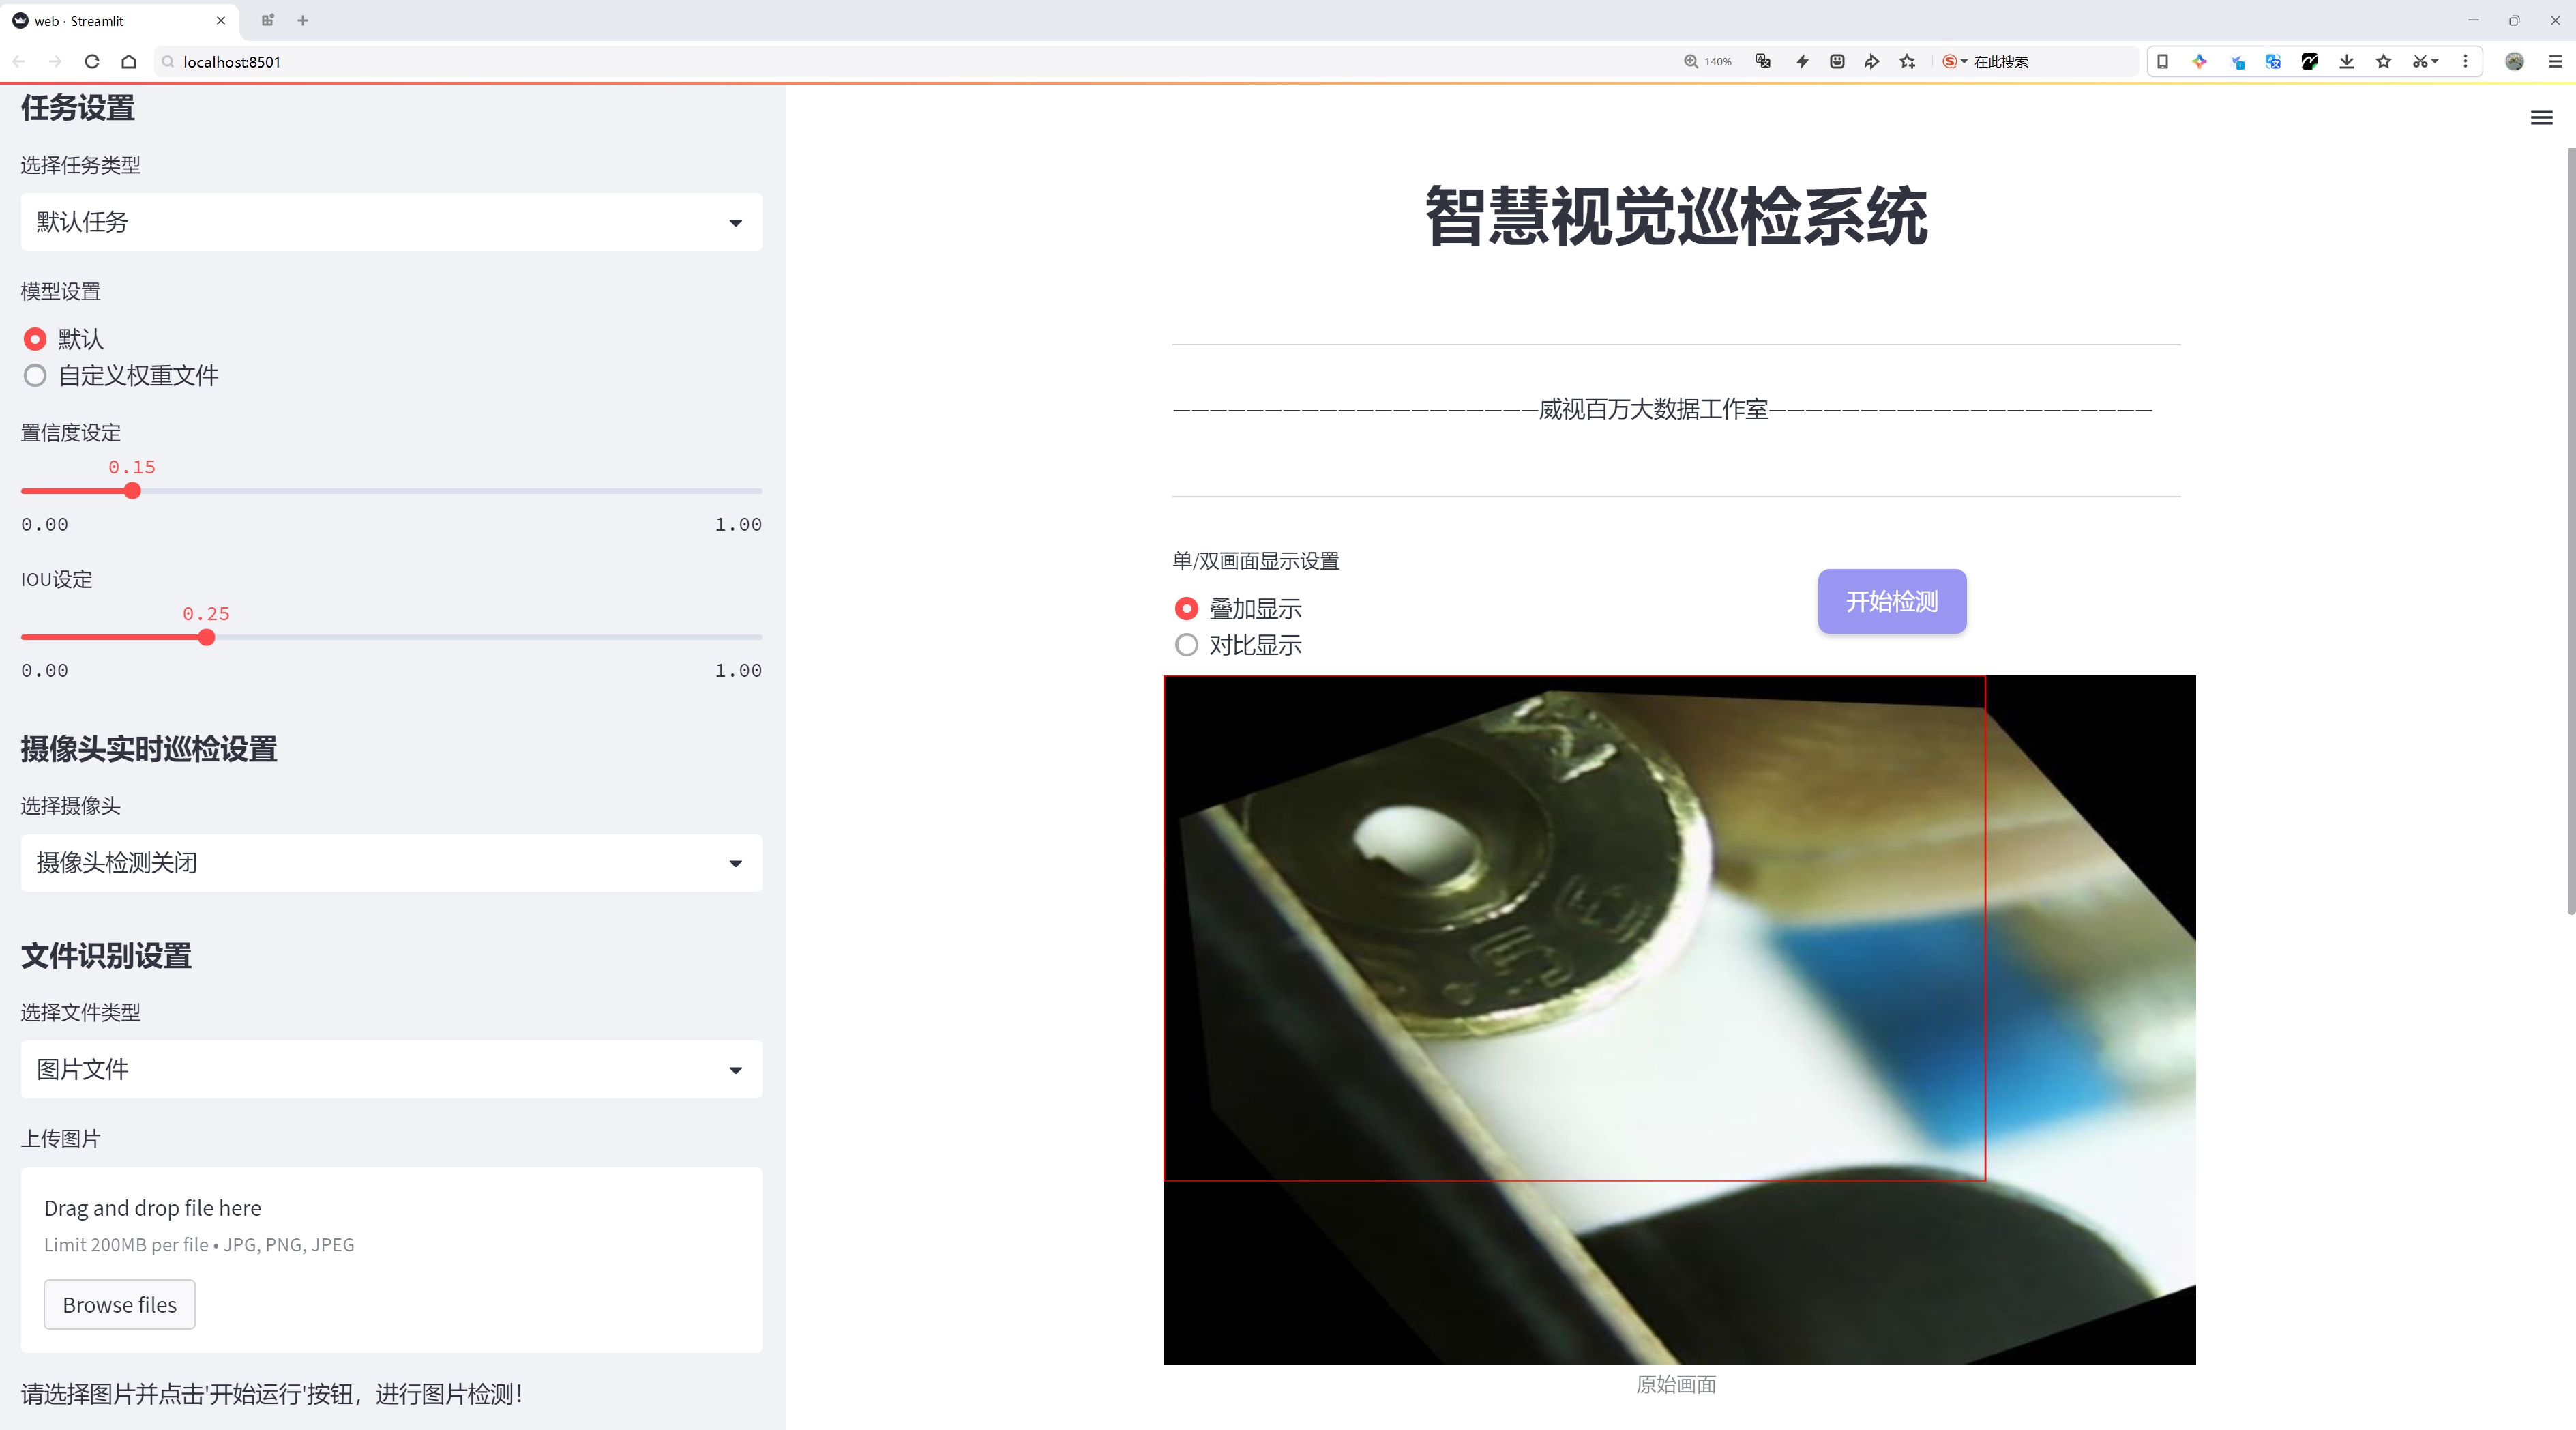Open the blue translate extension
This screenshot has height=1430, width=2576.
click(2273, 62)
